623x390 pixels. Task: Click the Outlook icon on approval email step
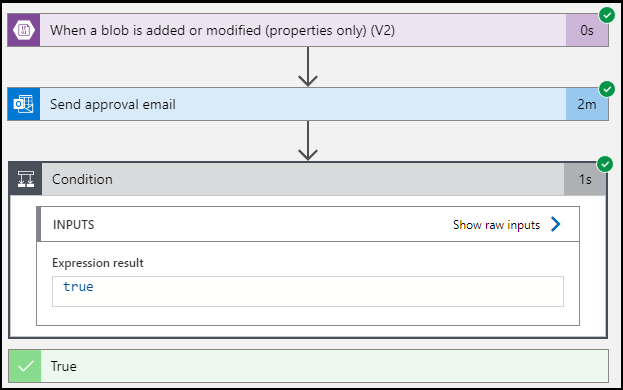pyautogui.click(x=24, y=104)
